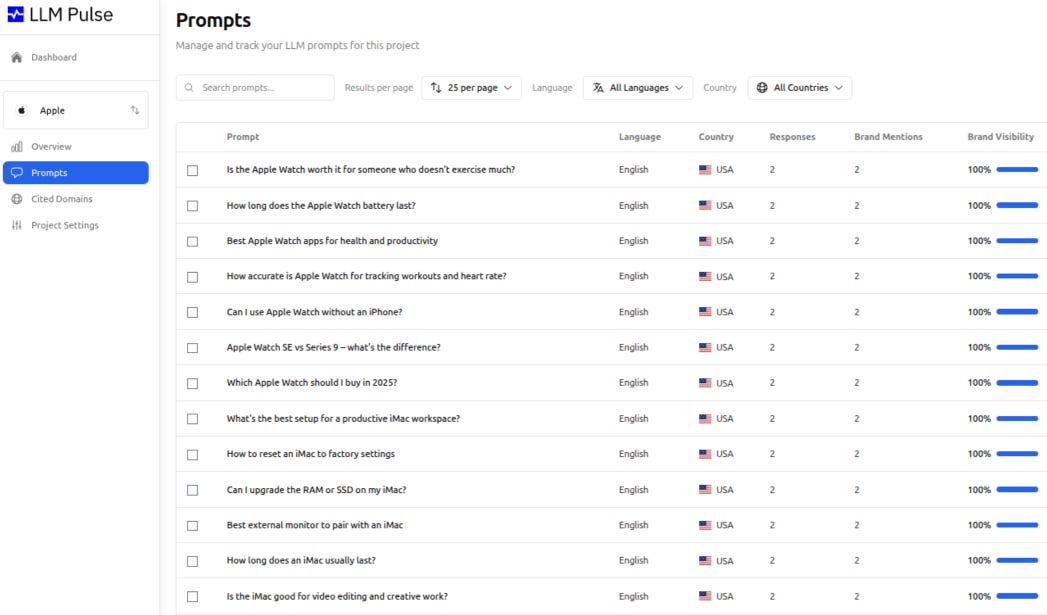Viewport: 1047px width, 615px height.
Task: Open the Overview section
Action: click(x=75, y=147)
